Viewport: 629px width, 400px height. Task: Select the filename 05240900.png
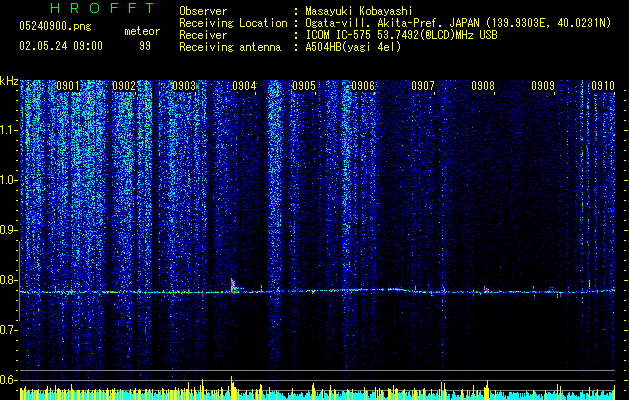tap(55, 26)
